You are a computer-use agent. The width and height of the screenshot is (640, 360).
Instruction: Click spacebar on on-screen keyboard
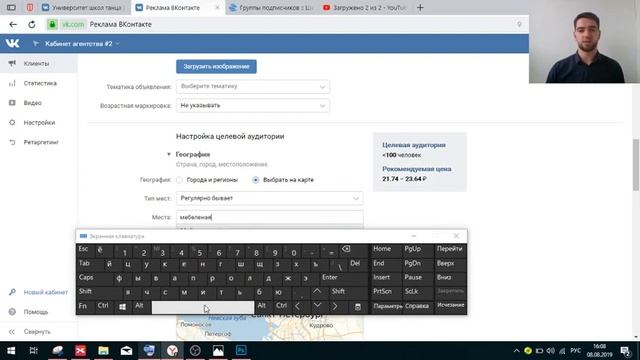tap(203, 307)
